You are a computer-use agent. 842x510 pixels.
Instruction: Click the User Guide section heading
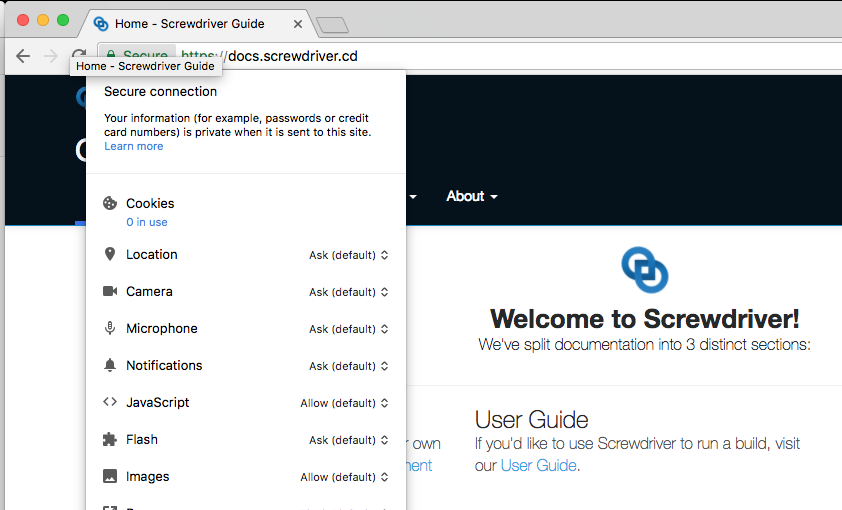coord(532,420)
